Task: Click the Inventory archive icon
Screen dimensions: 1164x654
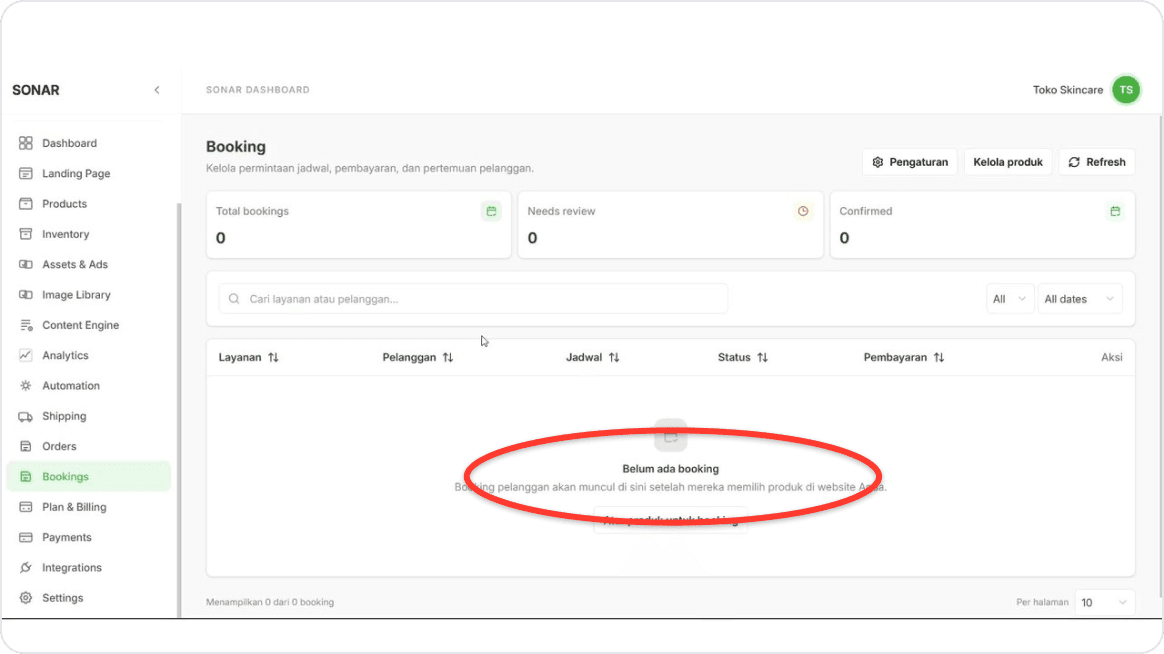Action: [x=25, y=234]
